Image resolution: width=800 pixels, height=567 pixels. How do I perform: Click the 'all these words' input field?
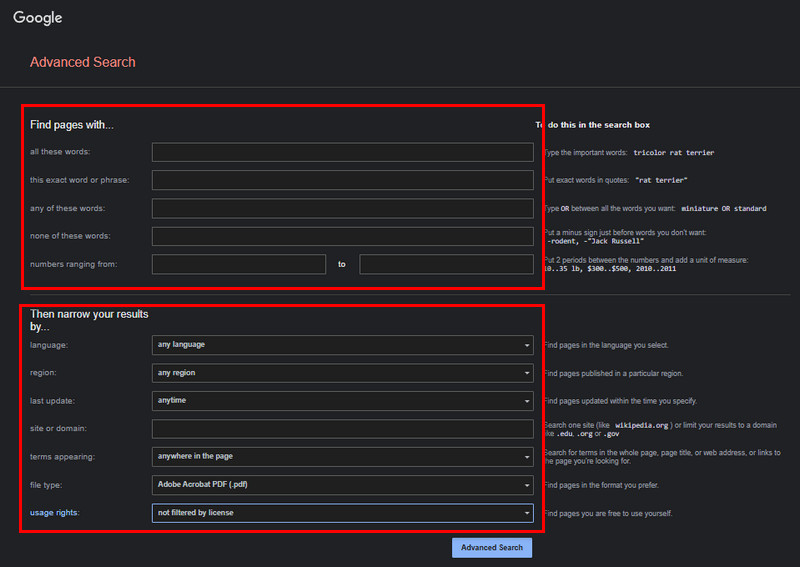coord(342,152)
